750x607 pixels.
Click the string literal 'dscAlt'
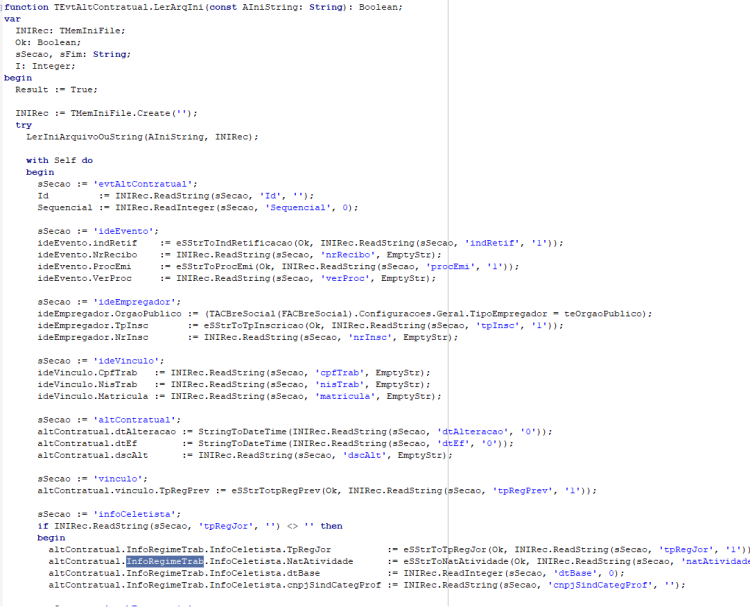coord(364,455)
